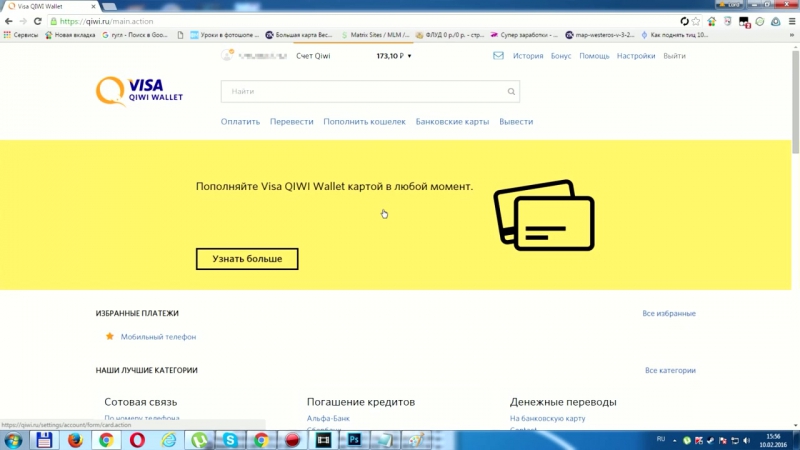Open the Вывести menu item

[516, 121]
